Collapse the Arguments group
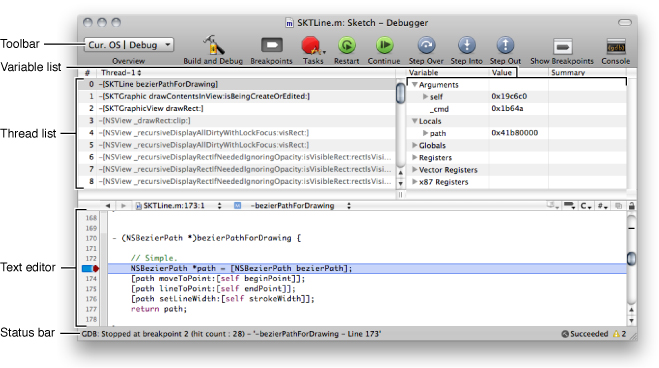This screenshot has width=659, height=368. click(414, 84)
